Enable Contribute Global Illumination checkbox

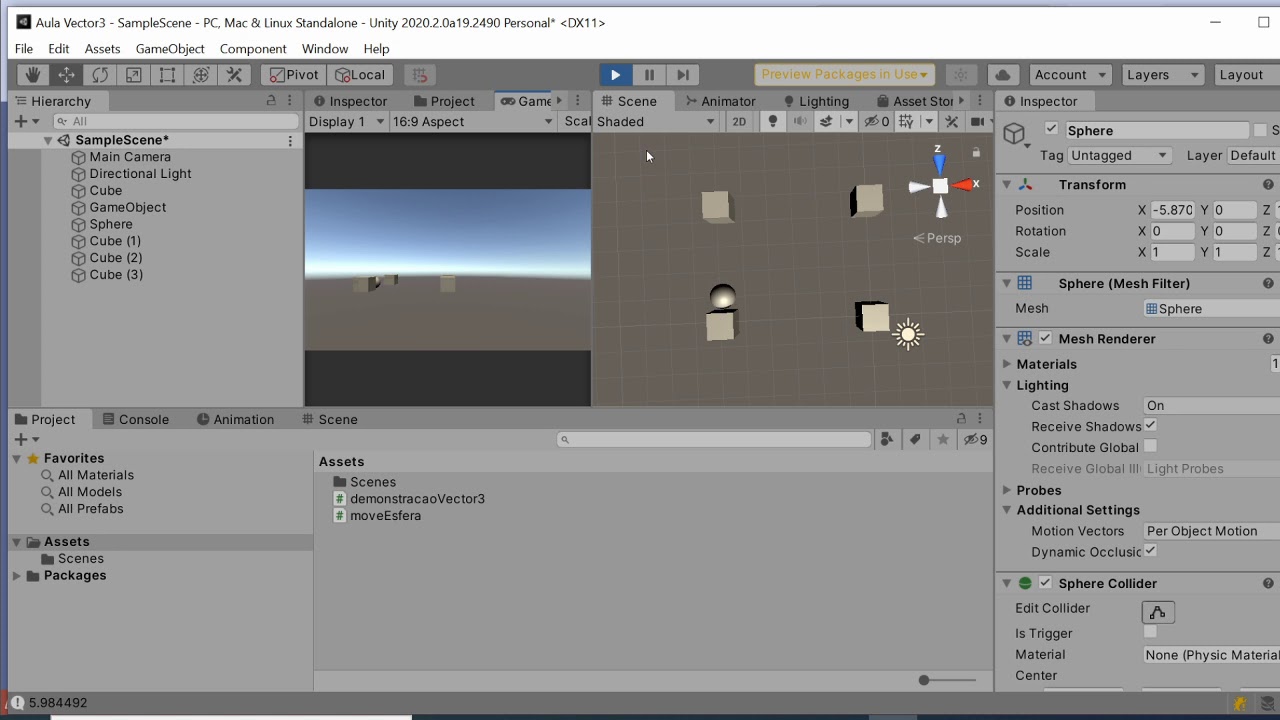coord(1150,447)
